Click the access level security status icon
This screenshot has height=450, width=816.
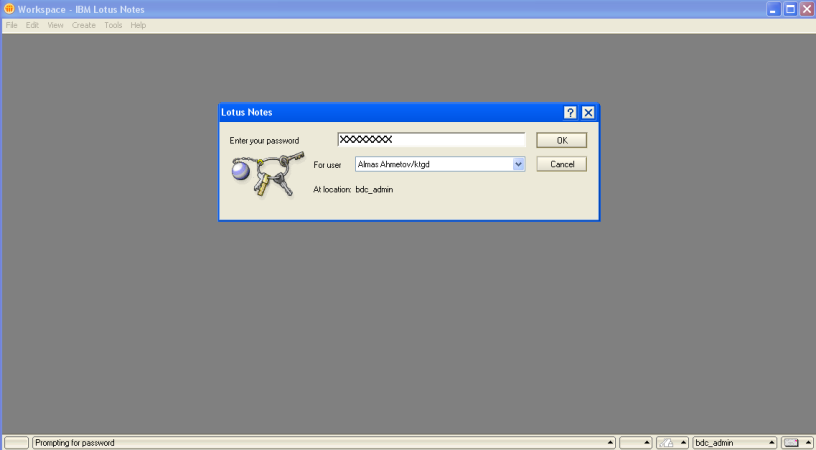click(666, 443)
